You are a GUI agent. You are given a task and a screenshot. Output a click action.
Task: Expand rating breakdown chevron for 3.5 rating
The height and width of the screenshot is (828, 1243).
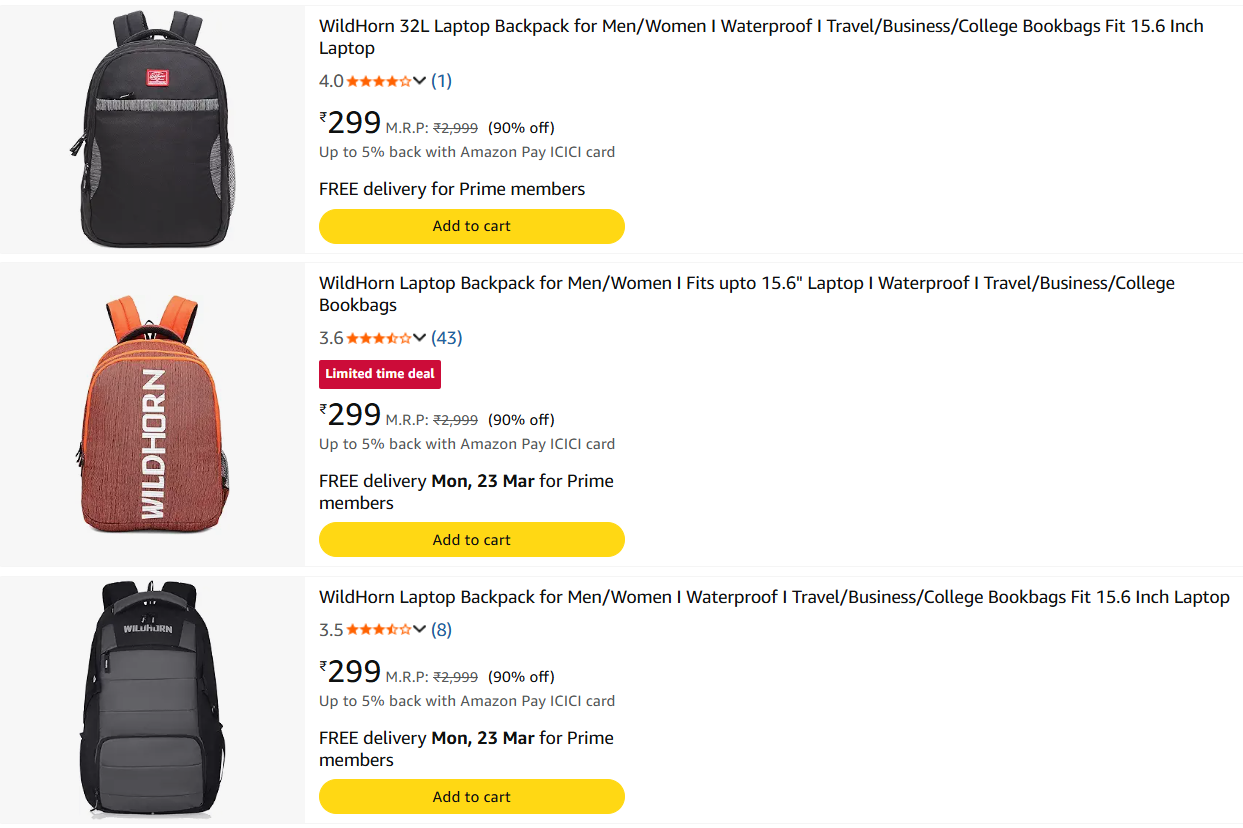[420, 630]
